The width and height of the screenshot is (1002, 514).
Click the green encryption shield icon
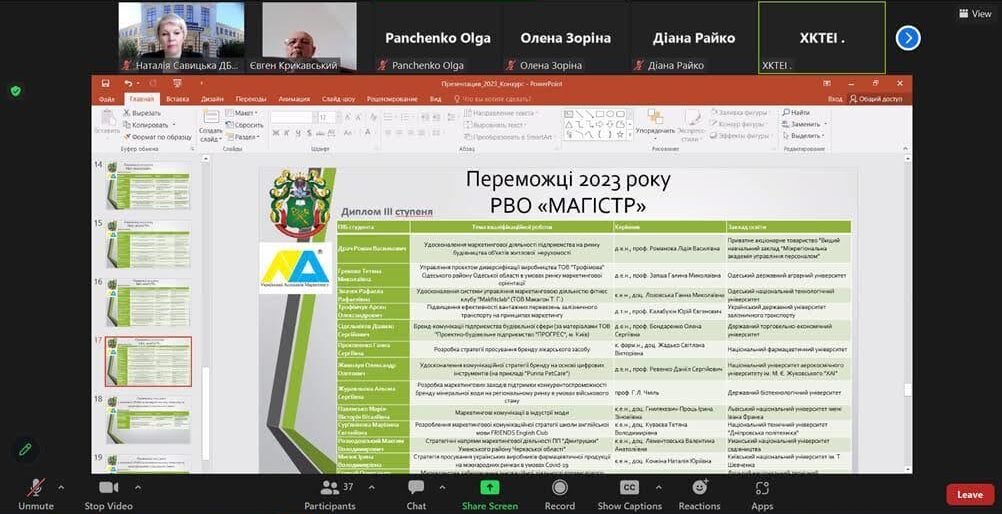tap(15, 90)
